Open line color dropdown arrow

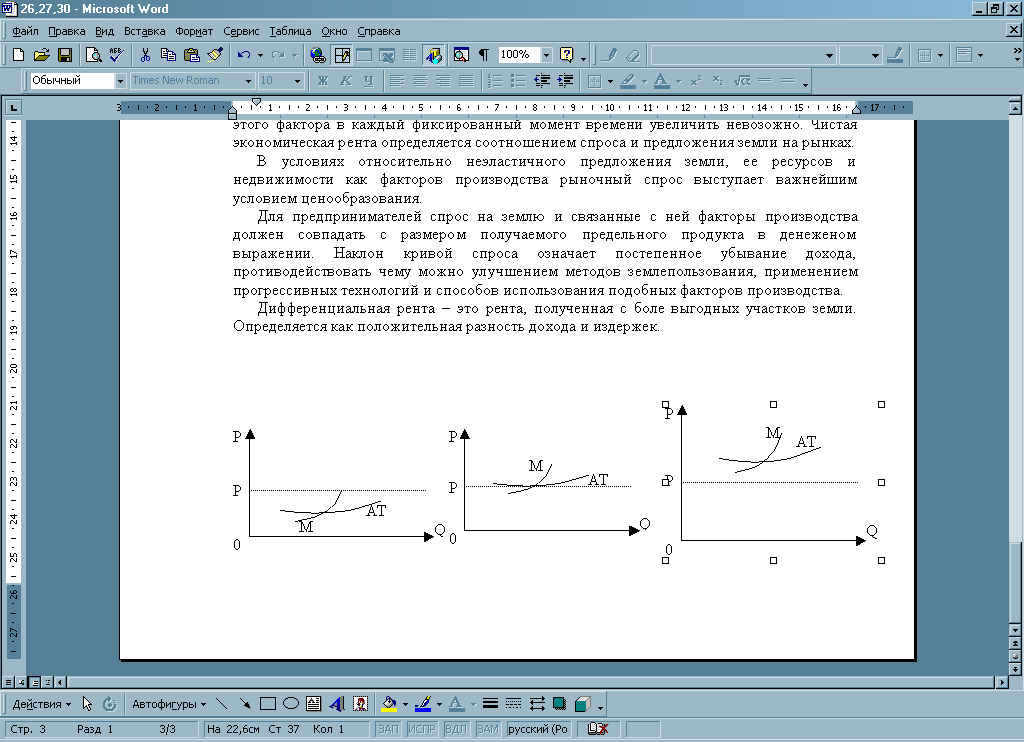(440, 704)
